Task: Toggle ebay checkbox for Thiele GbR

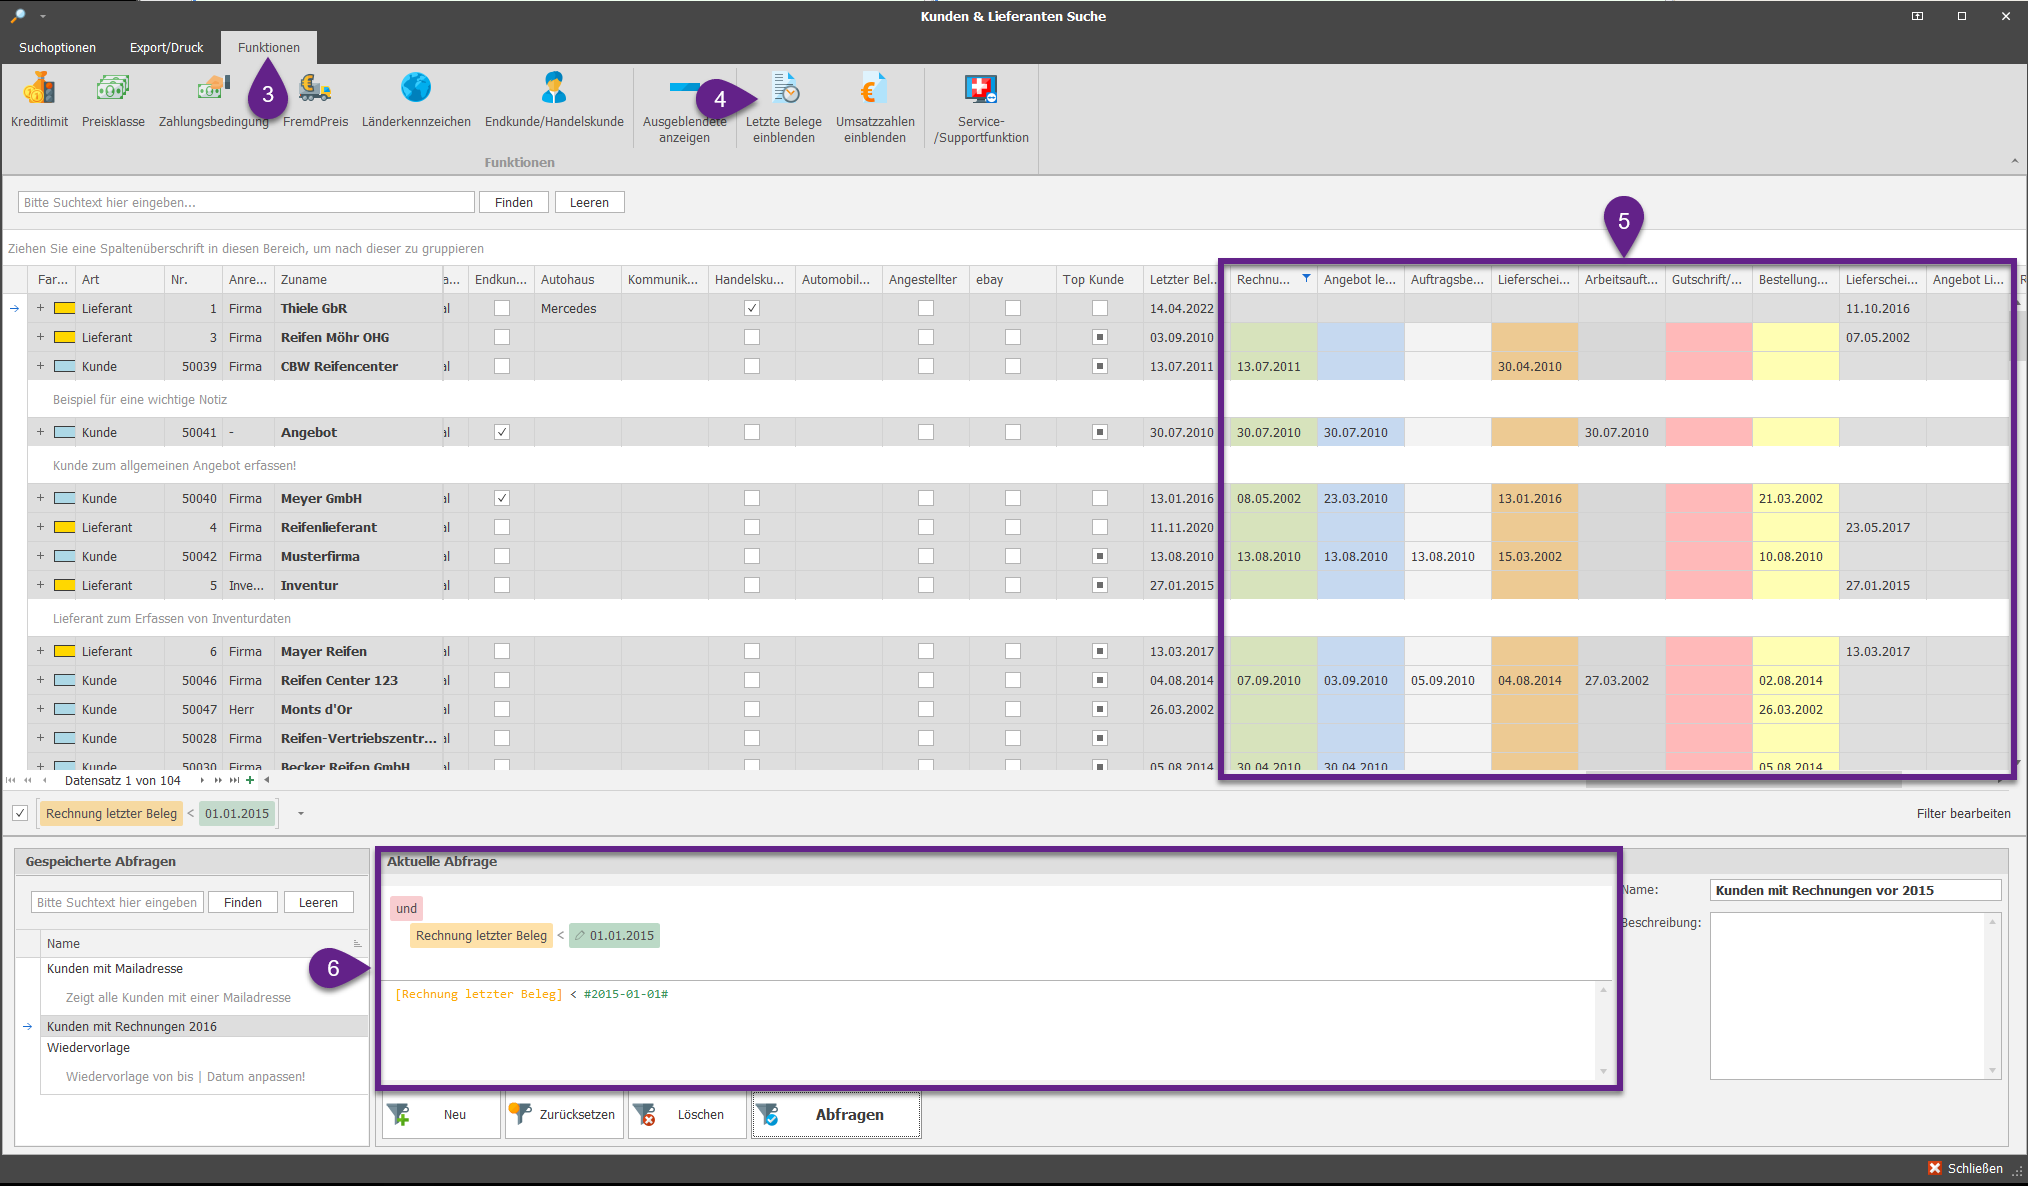Action: (x=1013, y=308)
